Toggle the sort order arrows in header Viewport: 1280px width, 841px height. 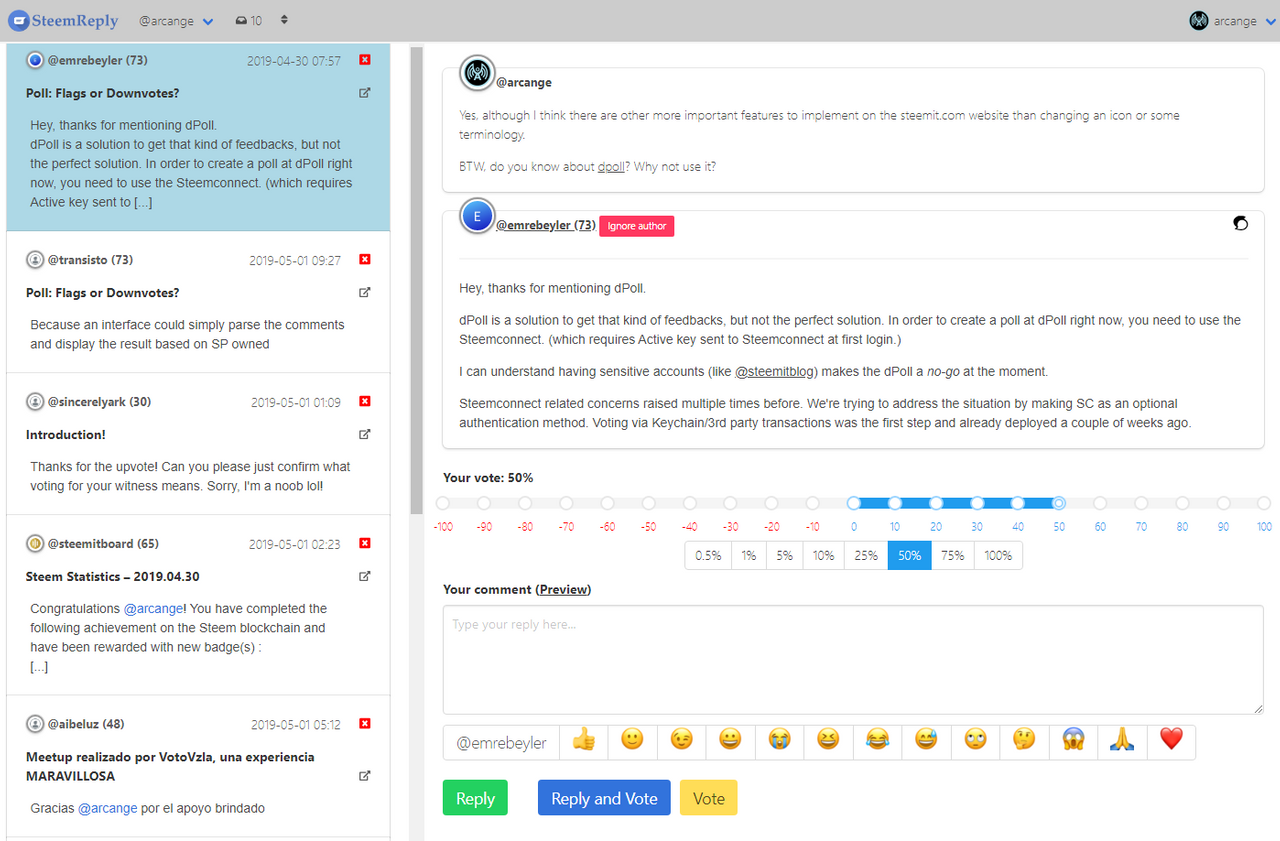pyautogui.click(x=285, y=20)
